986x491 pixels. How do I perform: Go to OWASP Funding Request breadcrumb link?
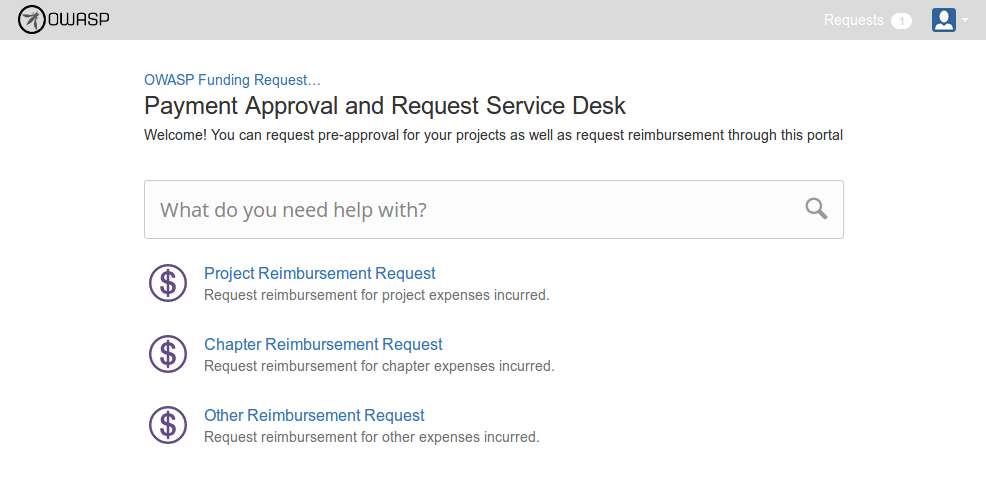click(x=232, y=80)
